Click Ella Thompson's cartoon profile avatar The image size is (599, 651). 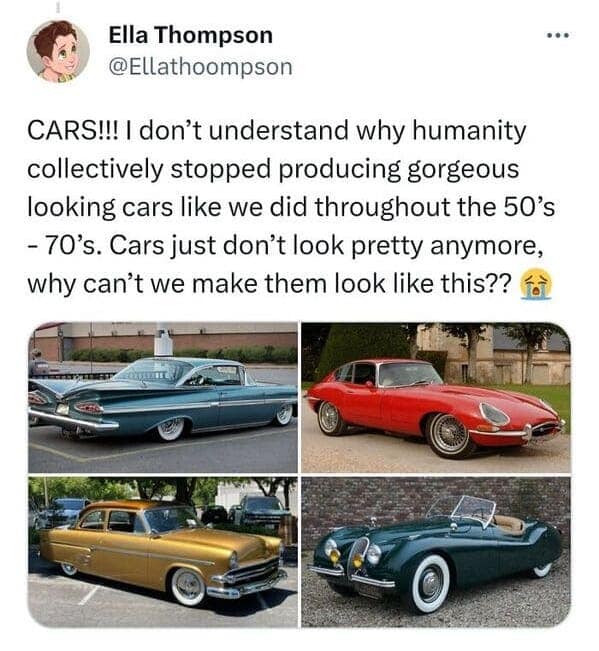coord(58,51)
